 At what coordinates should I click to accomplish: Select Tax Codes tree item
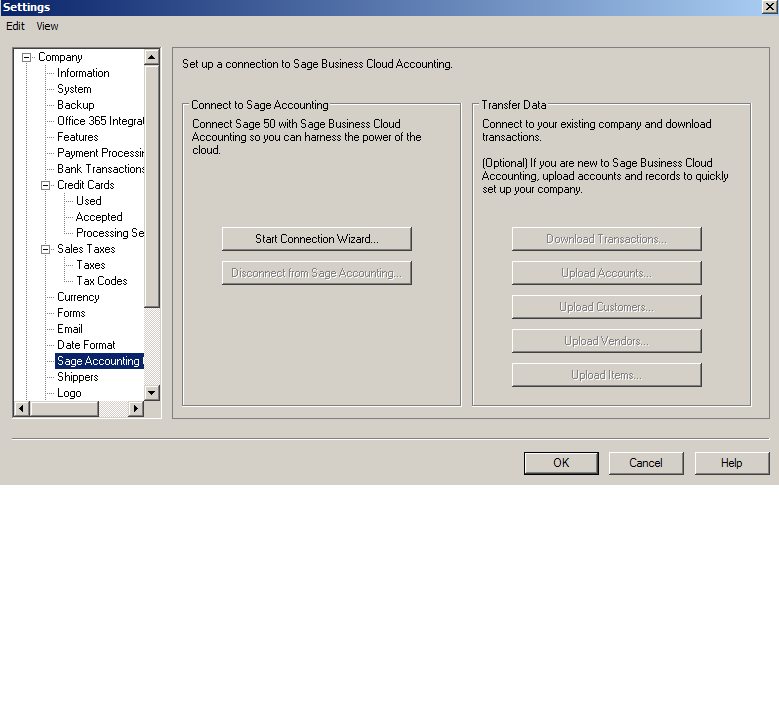tap(101, 281)
